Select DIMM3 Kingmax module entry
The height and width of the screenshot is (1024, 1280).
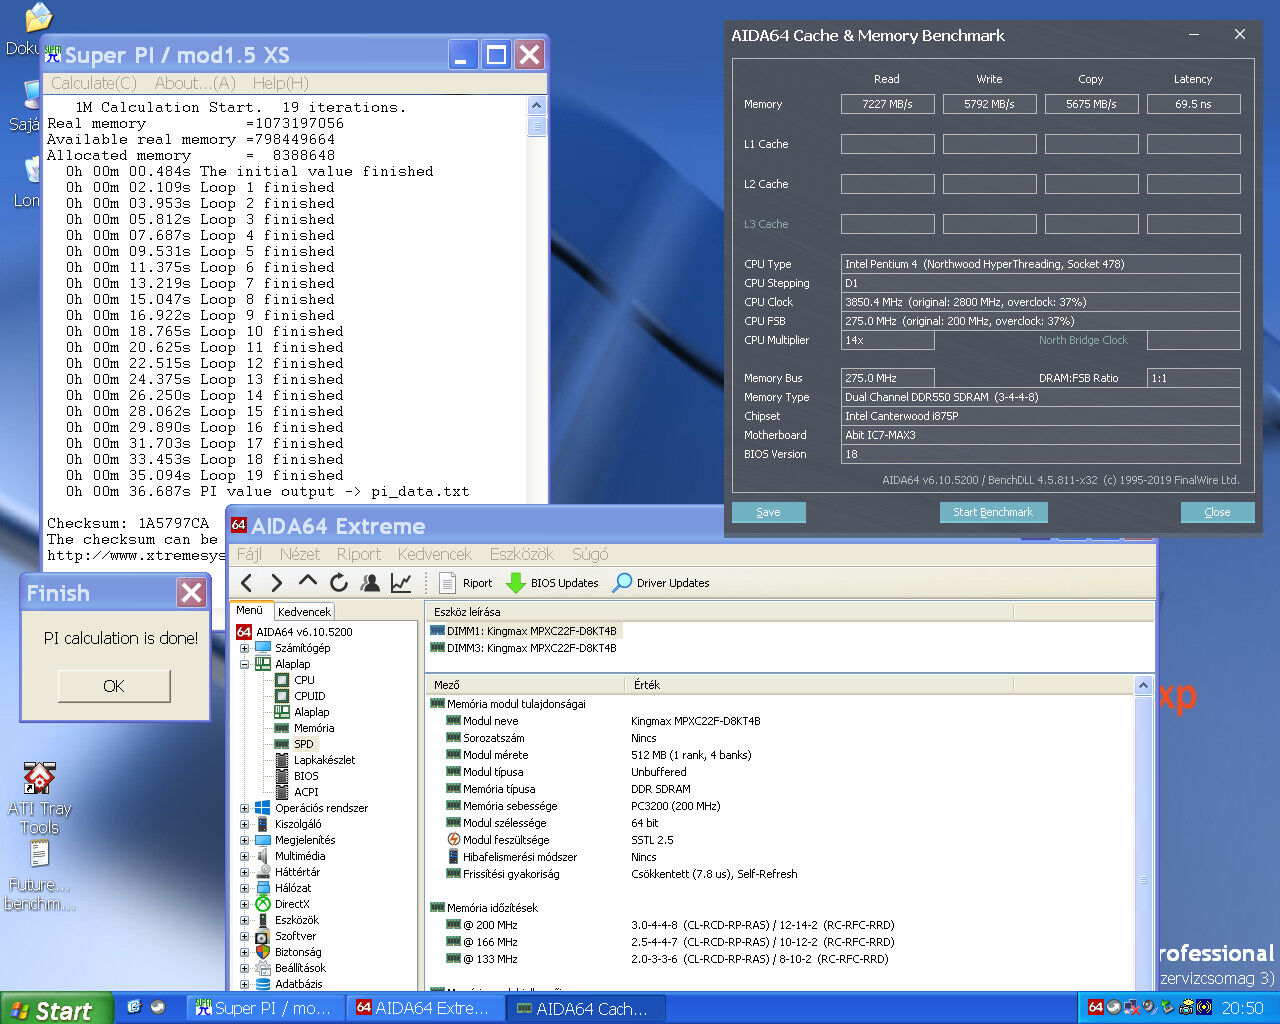pyautogui.click(x=530, y=648)
